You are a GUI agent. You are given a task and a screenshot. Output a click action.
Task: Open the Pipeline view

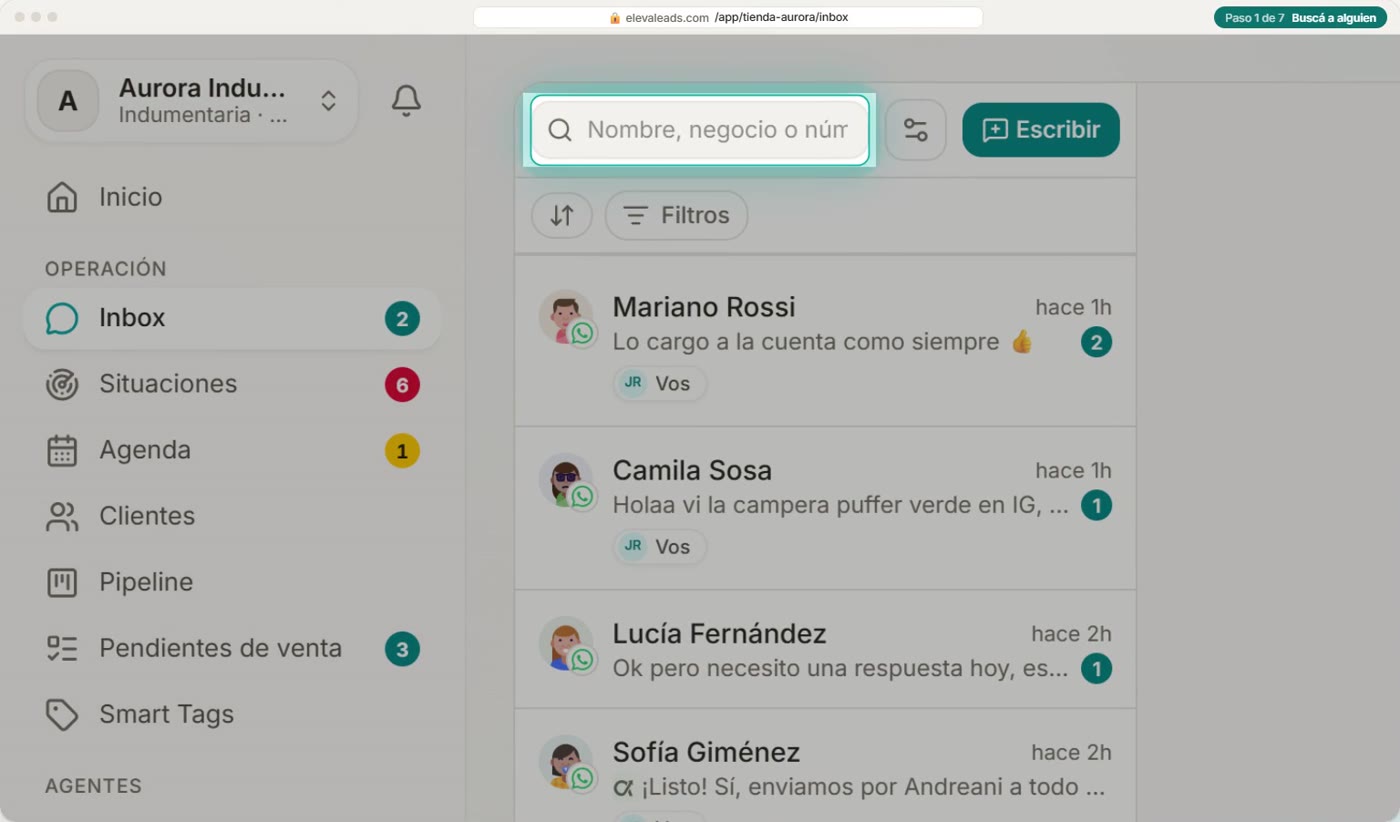[x=232, y=582]
